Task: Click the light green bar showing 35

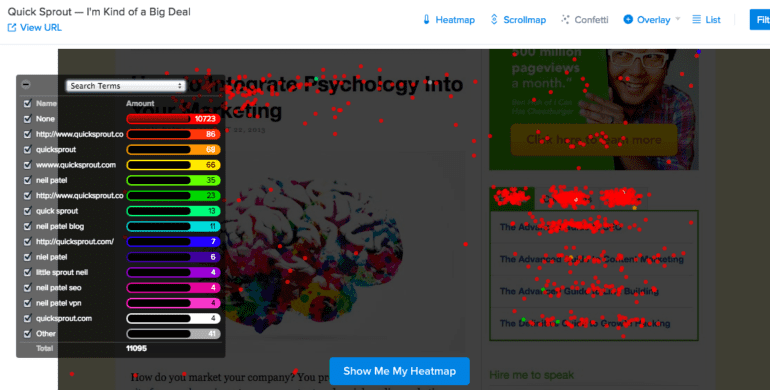Action: click(173, 180)
